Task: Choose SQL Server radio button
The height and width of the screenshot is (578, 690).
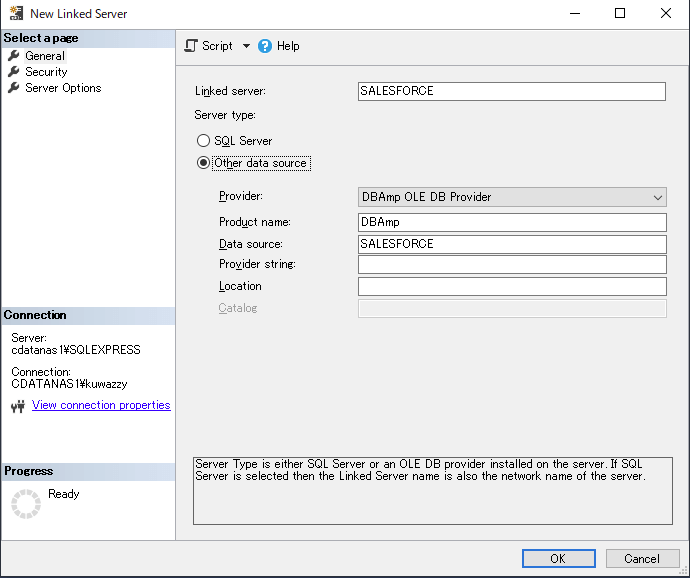Action: tap(203, 140)
